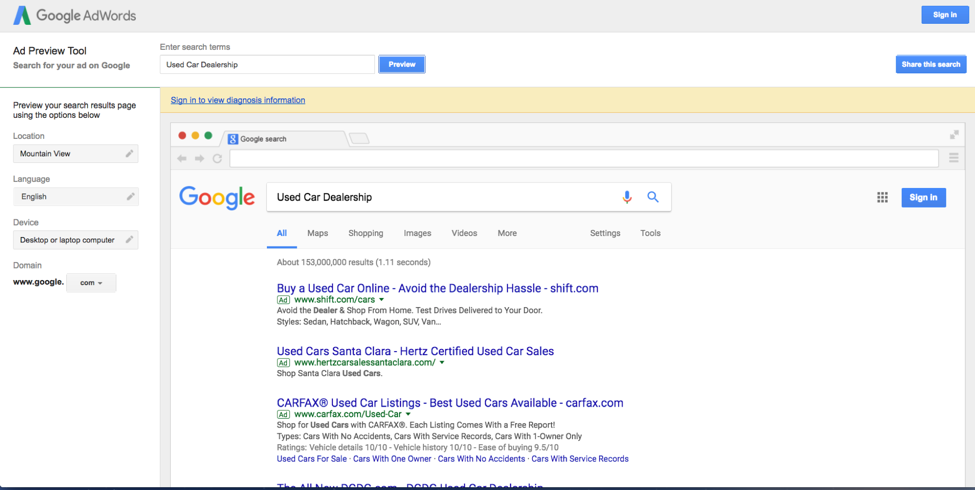
Task: Open Used Cars Santa Clara Hertz ad headline
Action: pyautogui.click(x=415, y=351)
